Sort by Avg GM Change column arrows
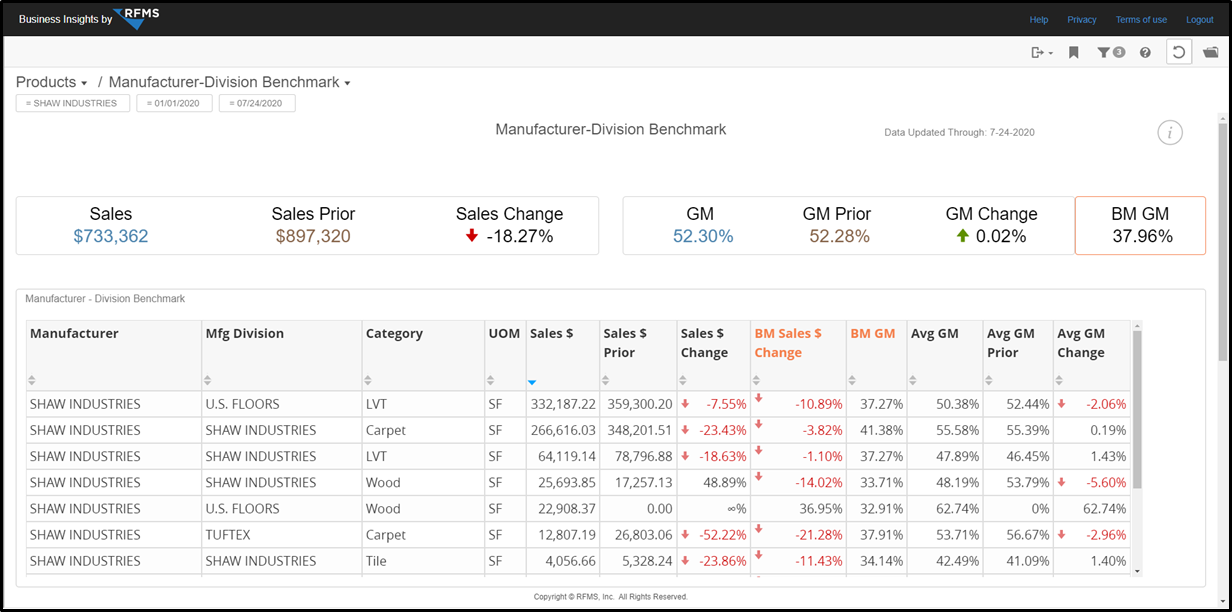This screenshot has width=1232, height=612. pyautogui.click(x=1060, y=380)
